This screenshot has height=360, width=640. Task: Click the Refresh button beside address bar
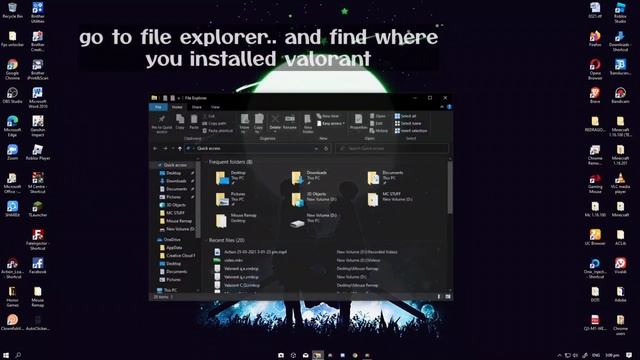click(x=326, y=149)
